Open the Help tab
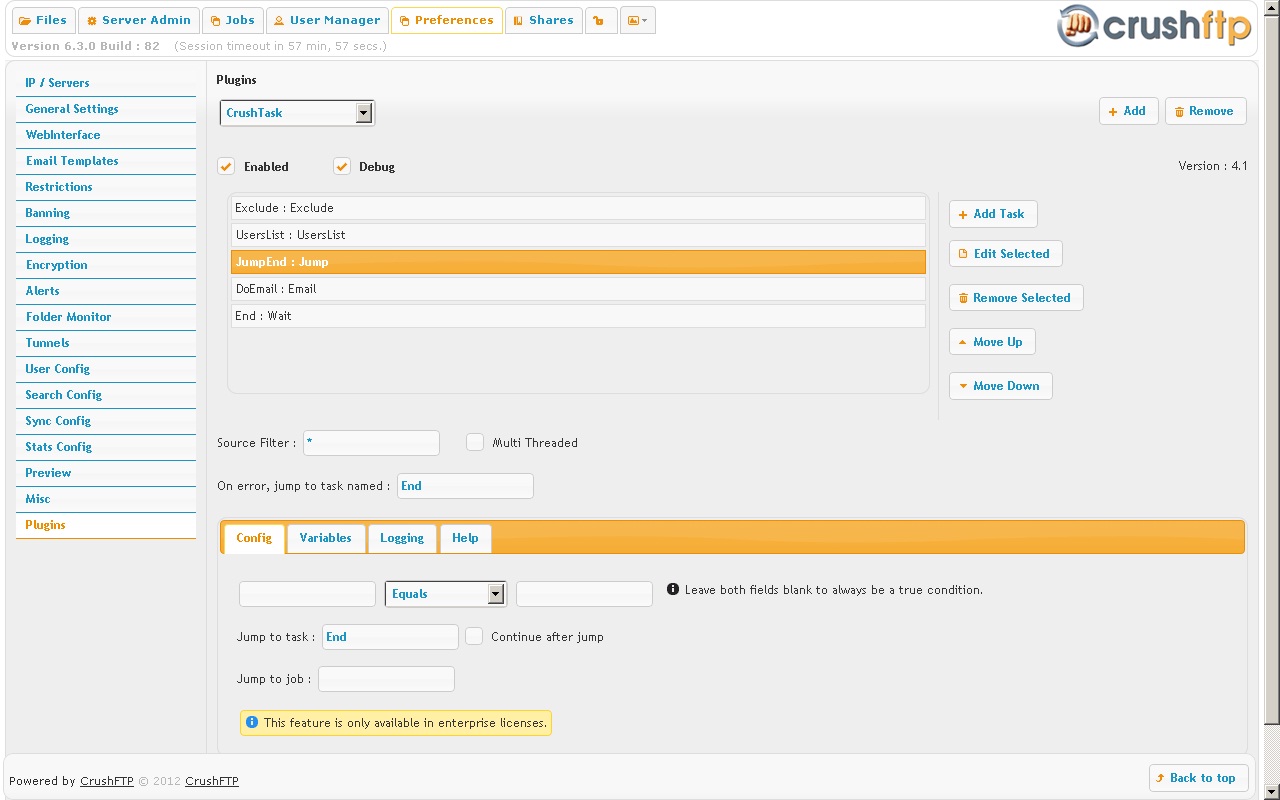This screenshot has width=1280, height=800. coord(465,538)
